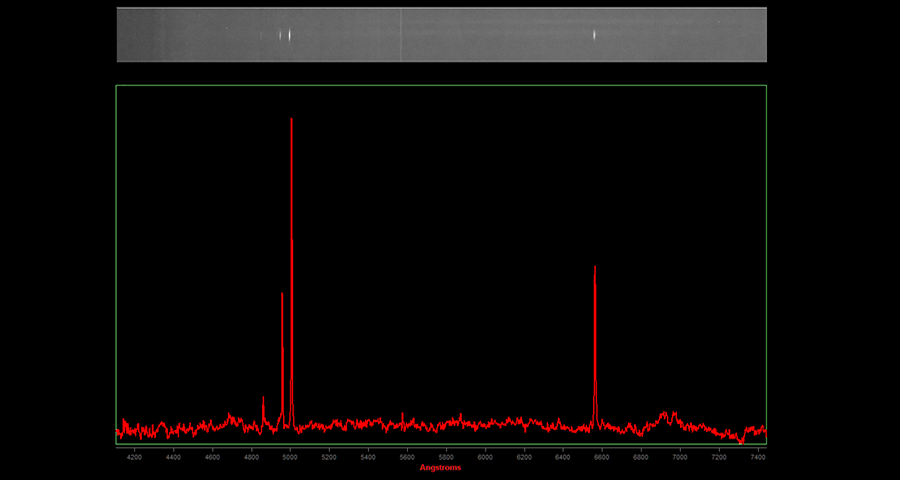Click the bright line on strip's right half
This screenshot has height=480, width=900.
click(x=595, y=35)
